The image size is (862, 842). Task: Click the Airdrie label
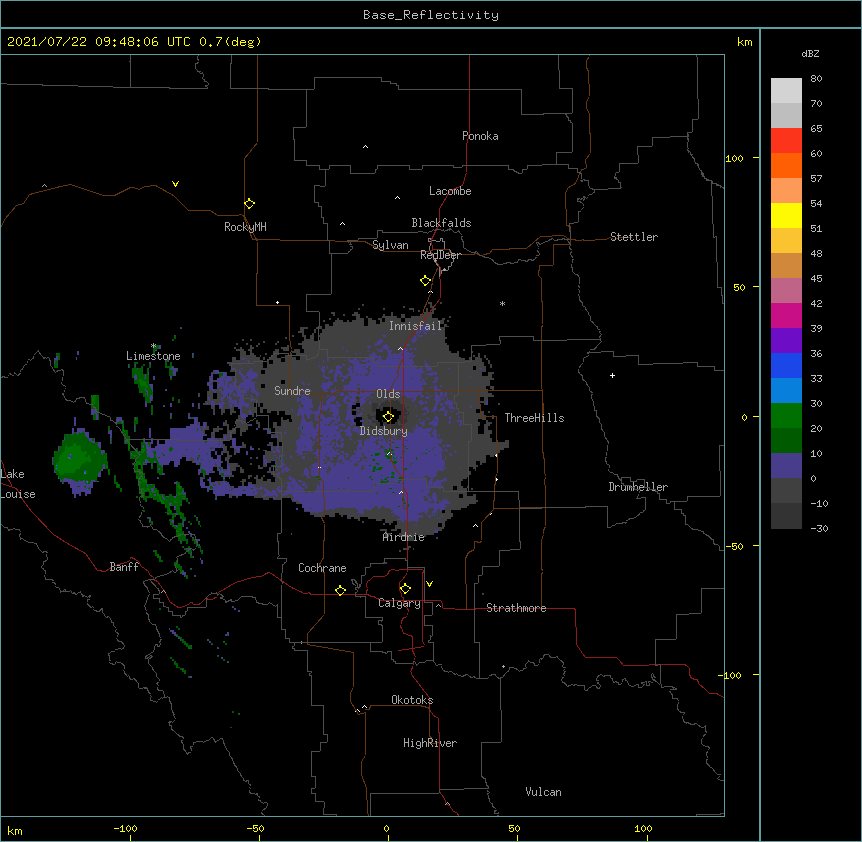tap(404, 537)
